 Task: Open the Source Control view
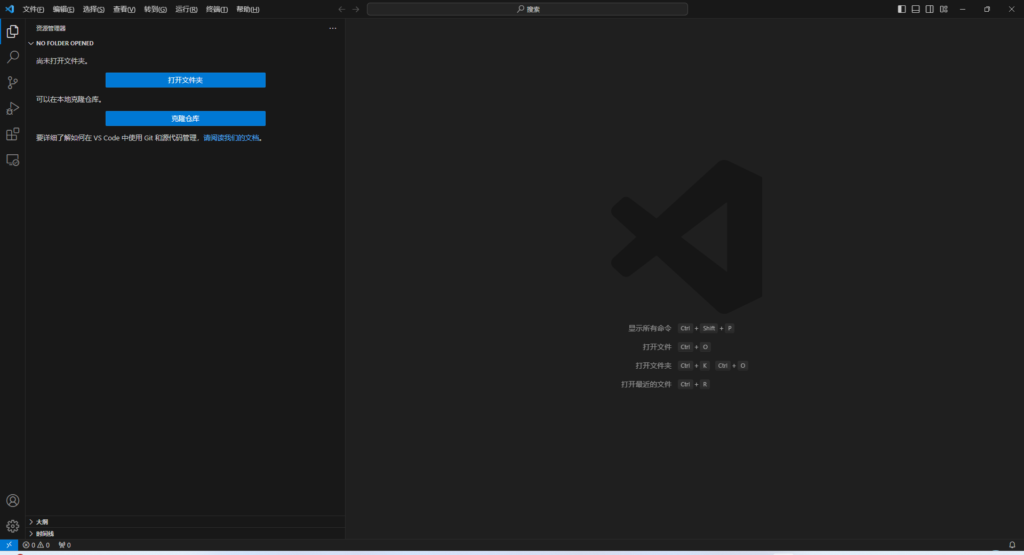pyautogui.click(x=13, y=83)
